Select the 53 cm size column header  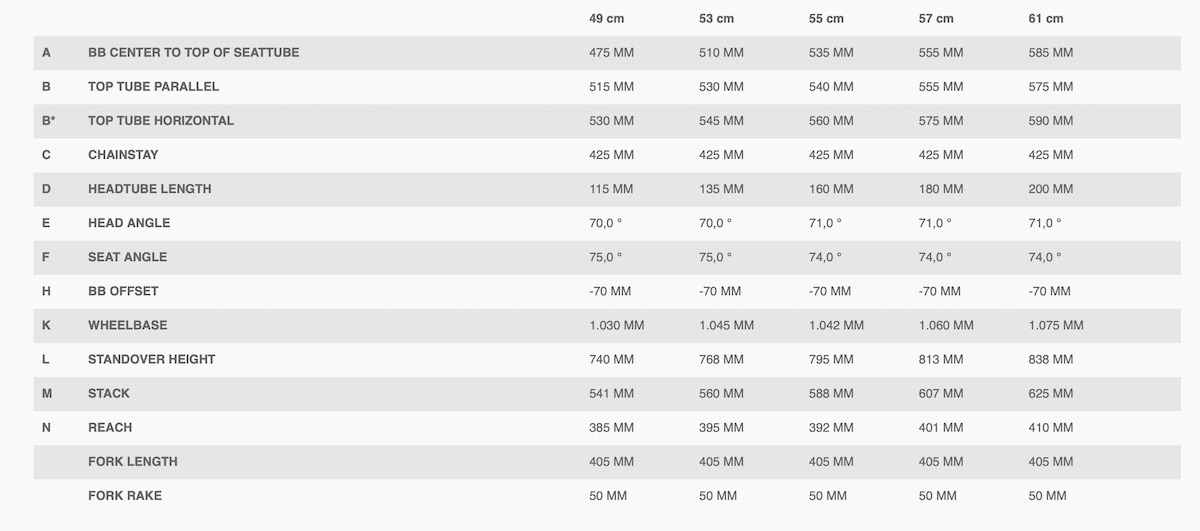[x=716, y=18]
